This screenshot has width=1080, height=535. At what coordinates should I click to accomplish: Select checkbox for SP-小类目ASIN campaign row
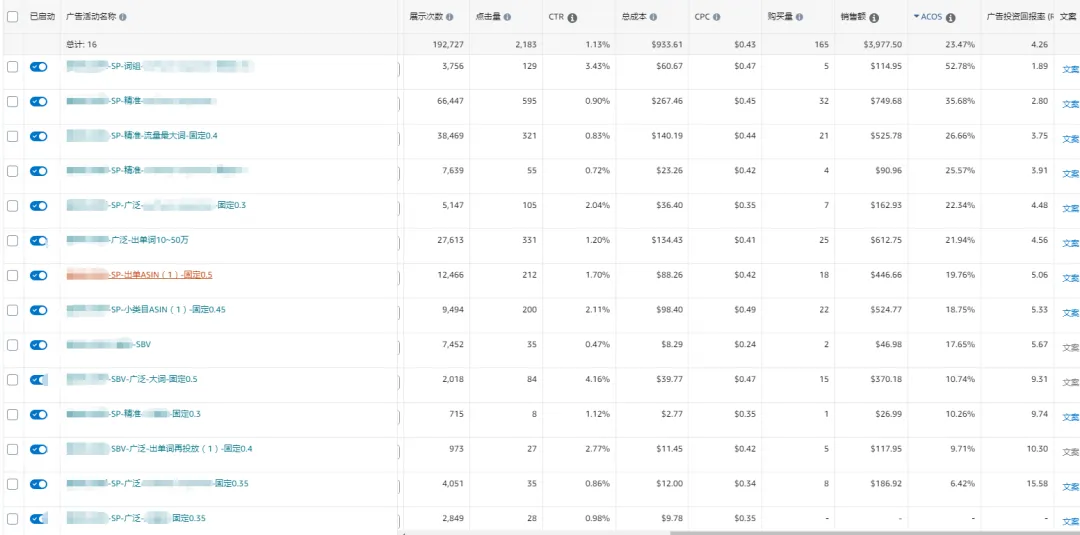pos(12,310)
